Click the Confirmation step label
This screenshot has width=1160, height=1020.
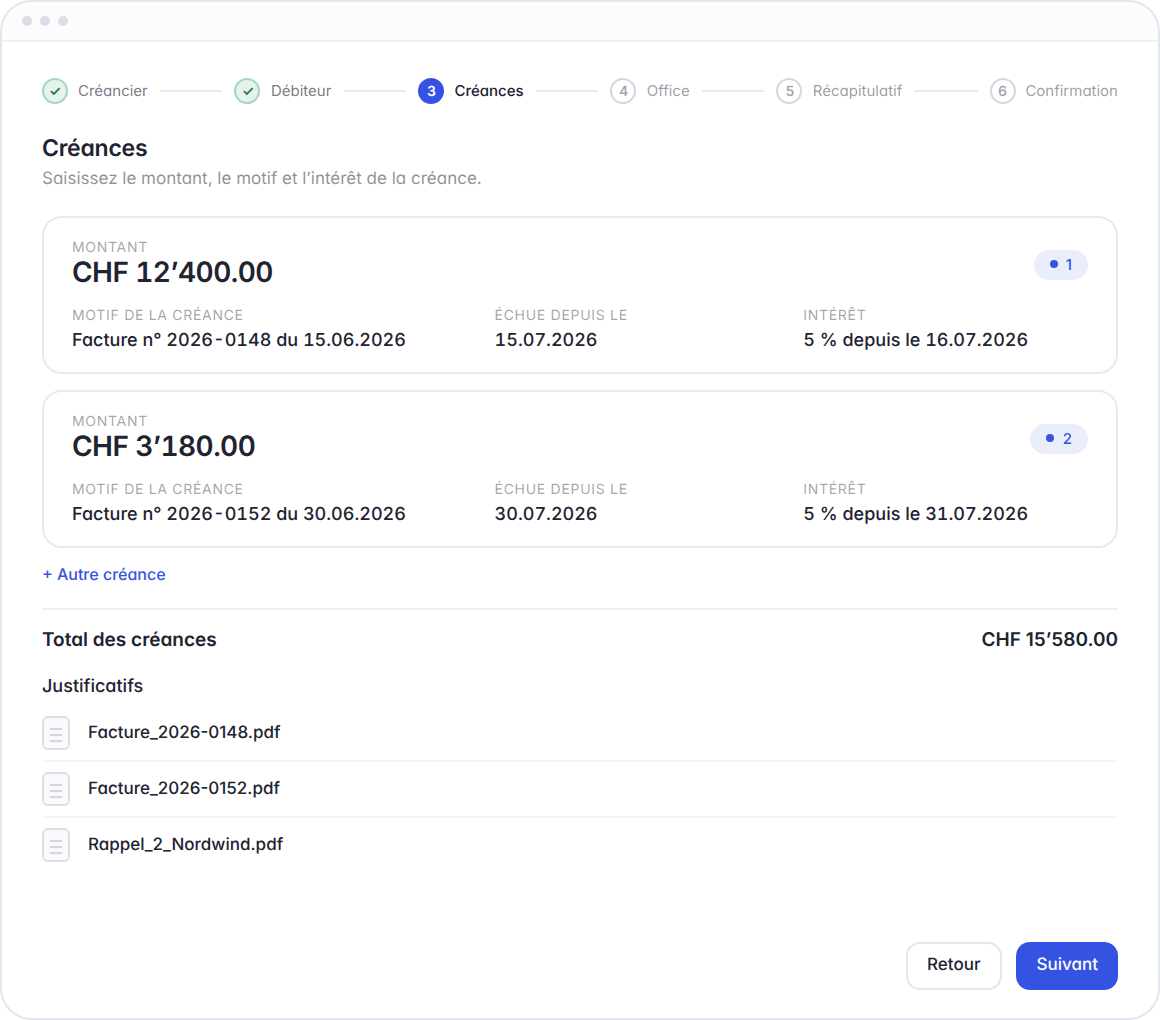pos(1071,91)
